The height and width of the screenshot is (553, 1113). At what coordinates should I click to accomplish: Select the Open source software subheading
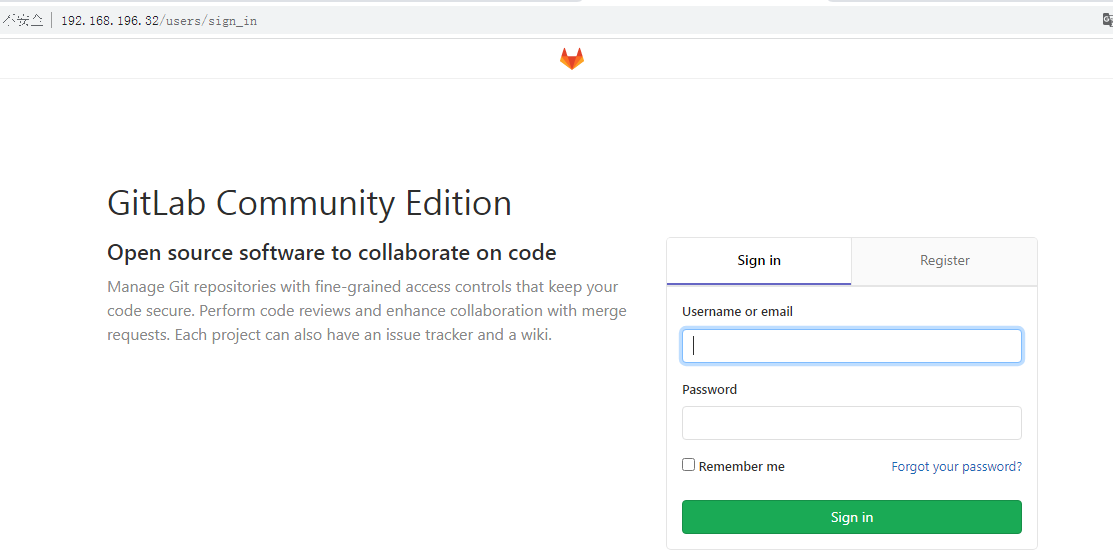coord(331,253)
